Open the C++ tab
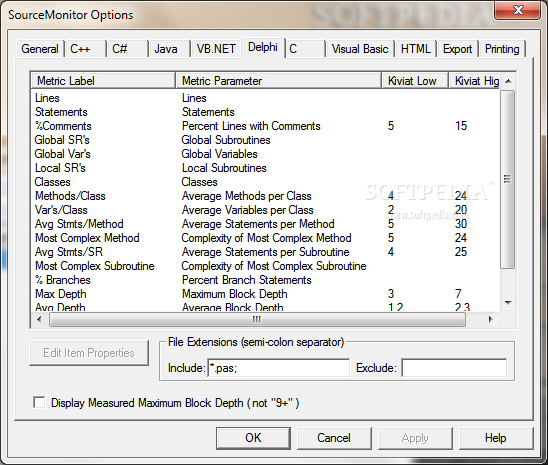The width and height of the screenshot is (548, 465). point(86,49)
